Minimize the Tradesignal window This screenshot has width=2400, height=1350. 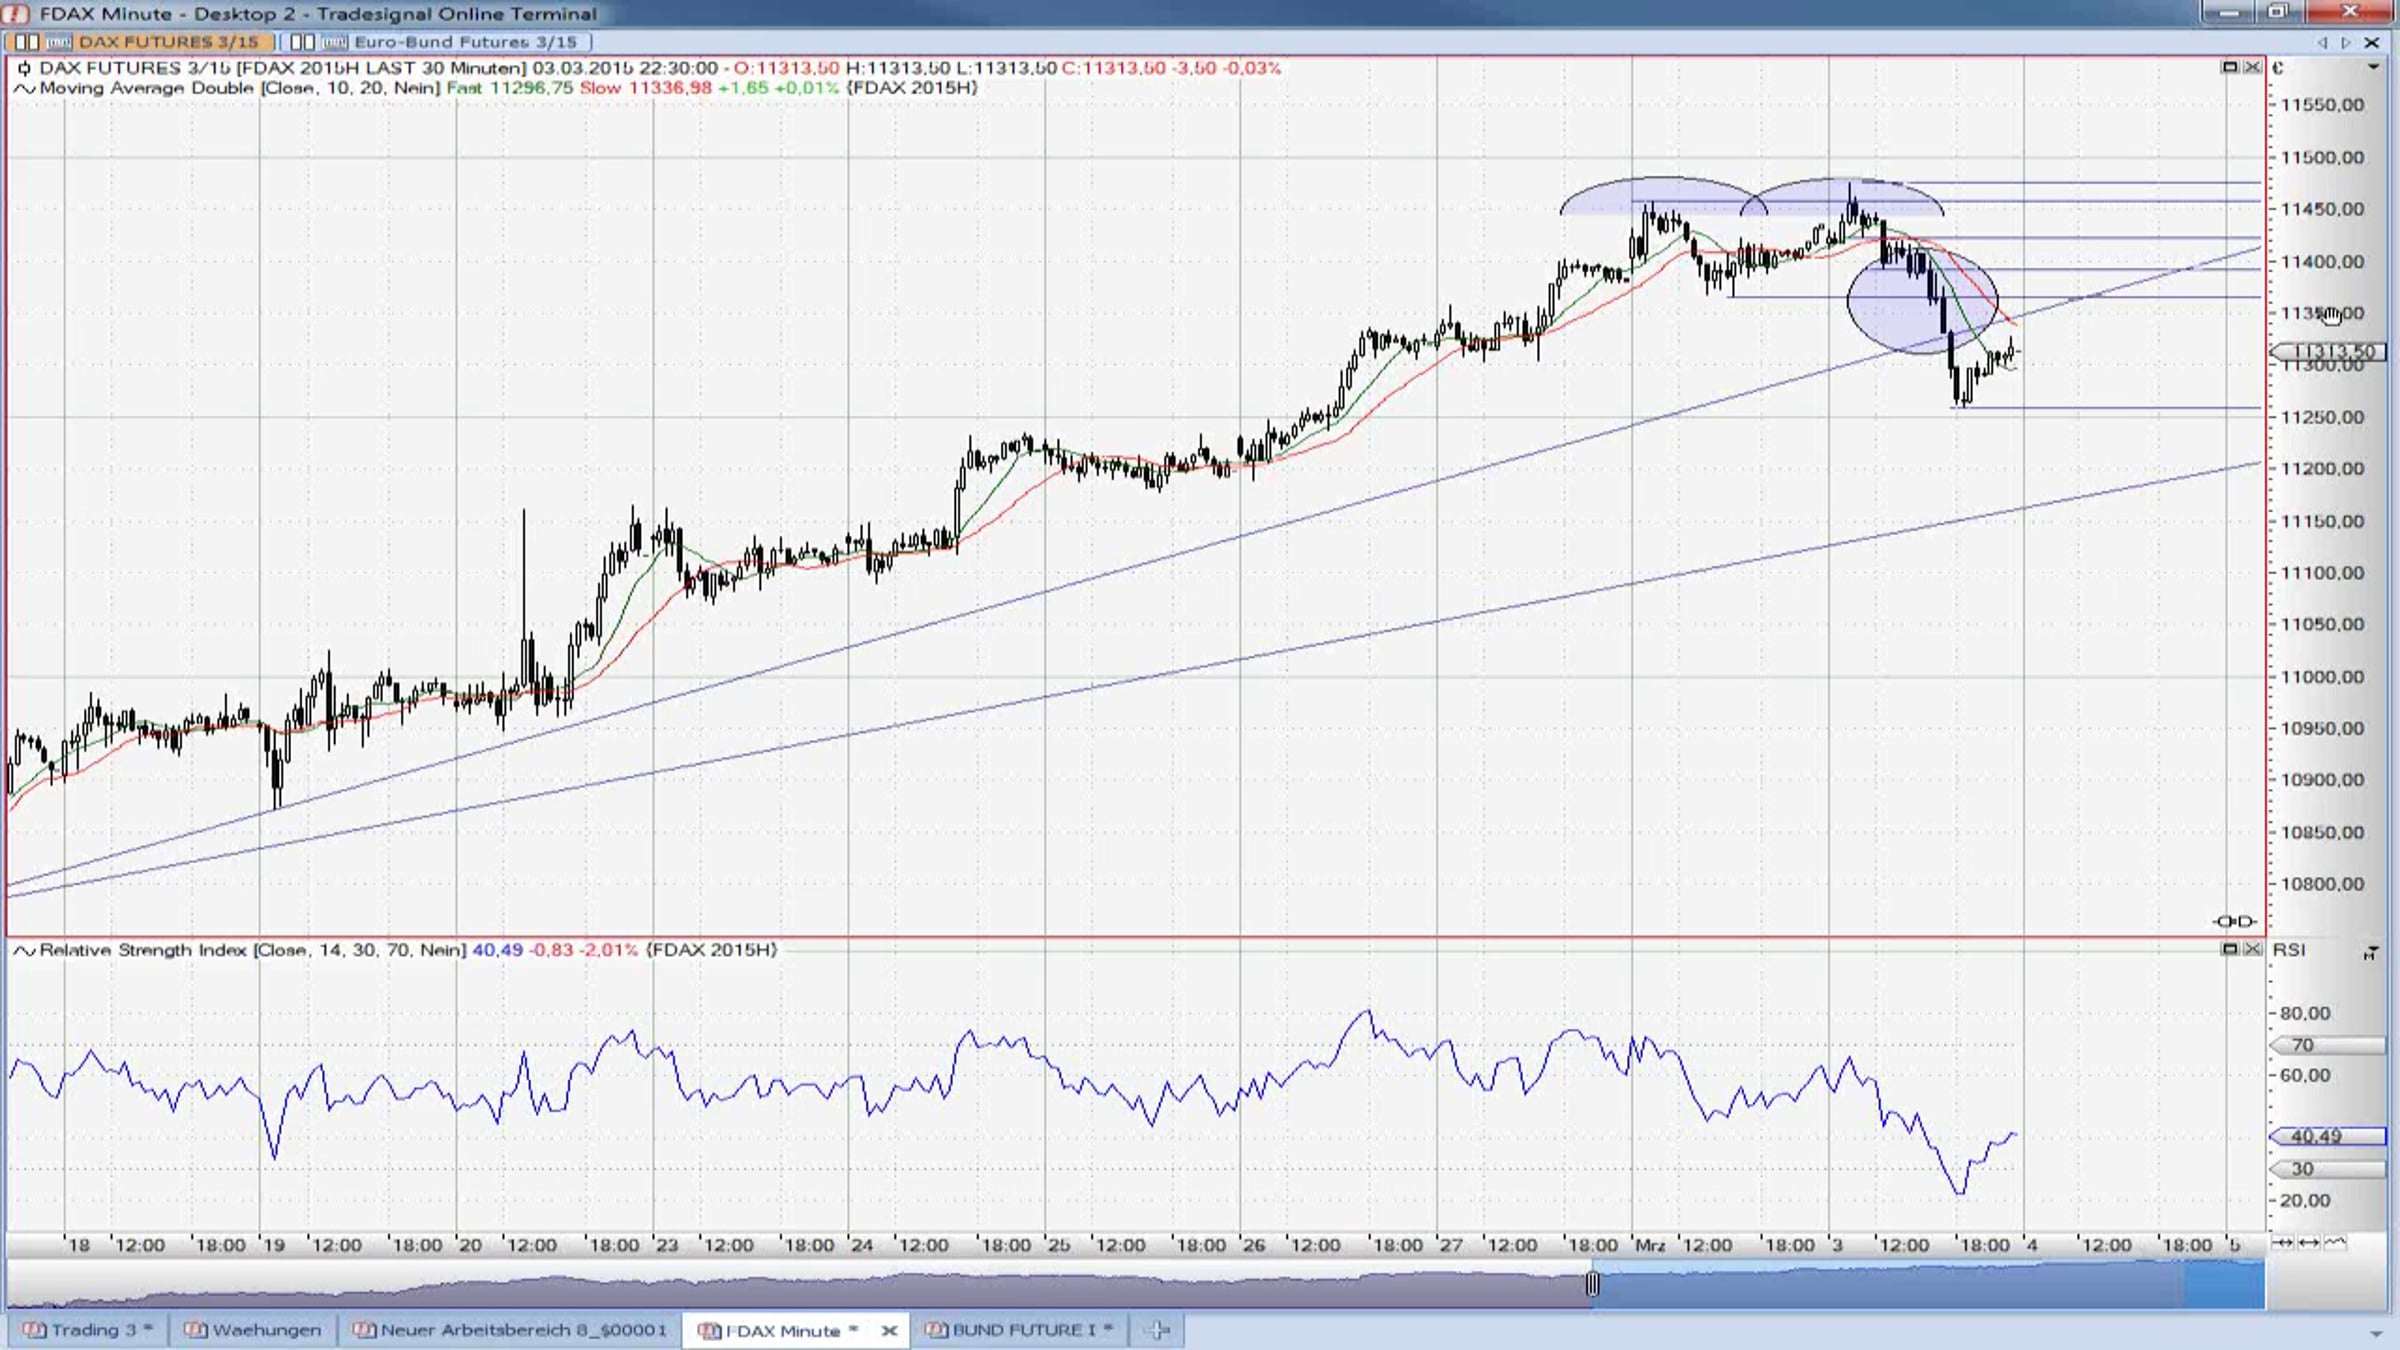pos(2229,12)
